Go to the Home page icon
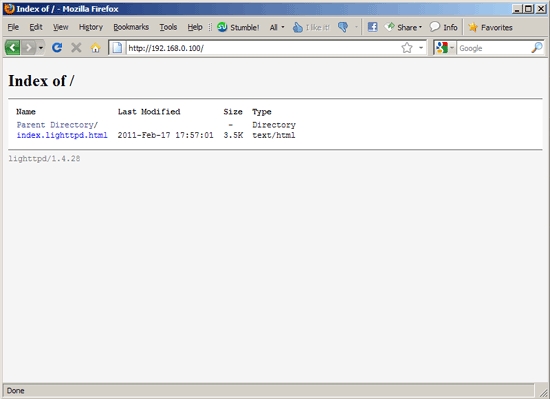 [95, 47]
